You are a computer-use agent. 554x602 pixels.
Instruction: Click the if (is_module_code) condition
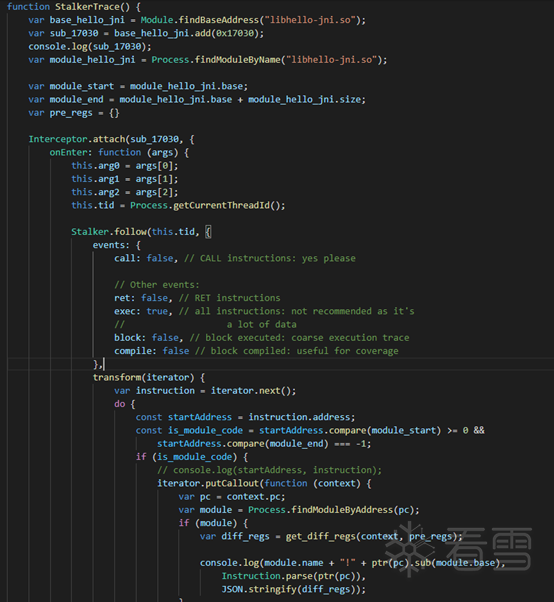pos(192,457)
